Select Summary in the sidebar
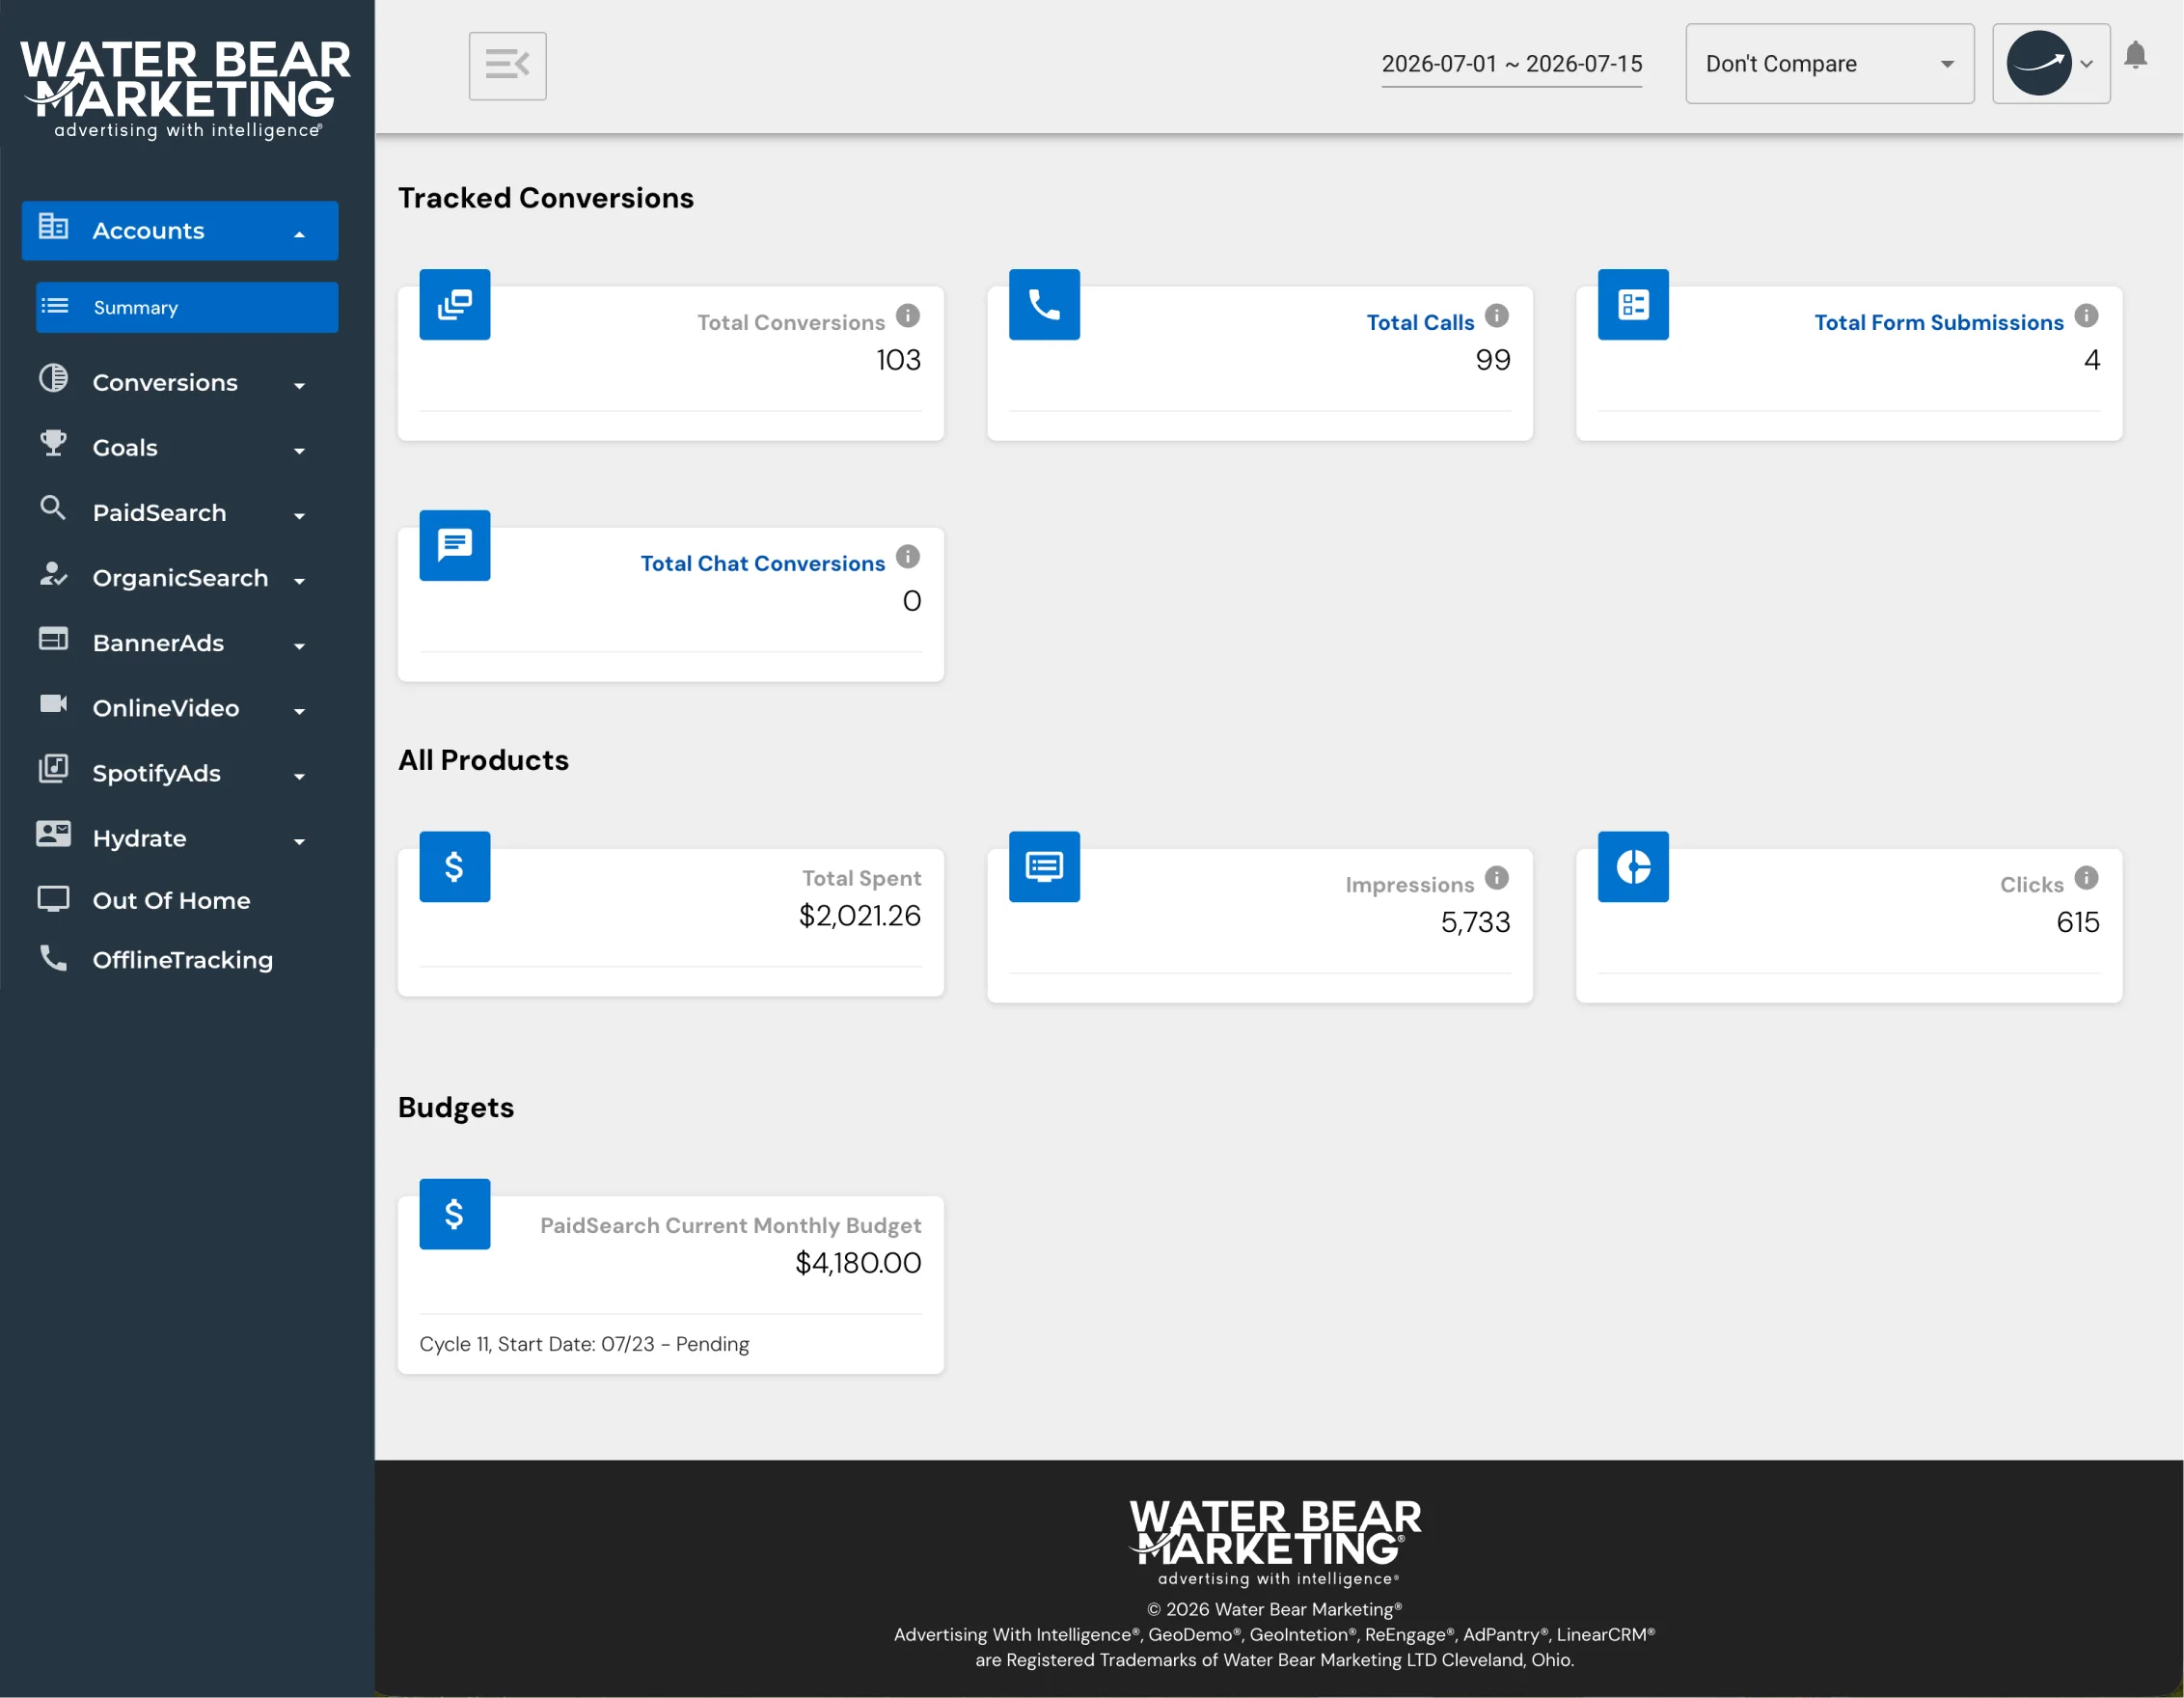The height and width of the screenshot is (1698, 2184). coord(187,307)
